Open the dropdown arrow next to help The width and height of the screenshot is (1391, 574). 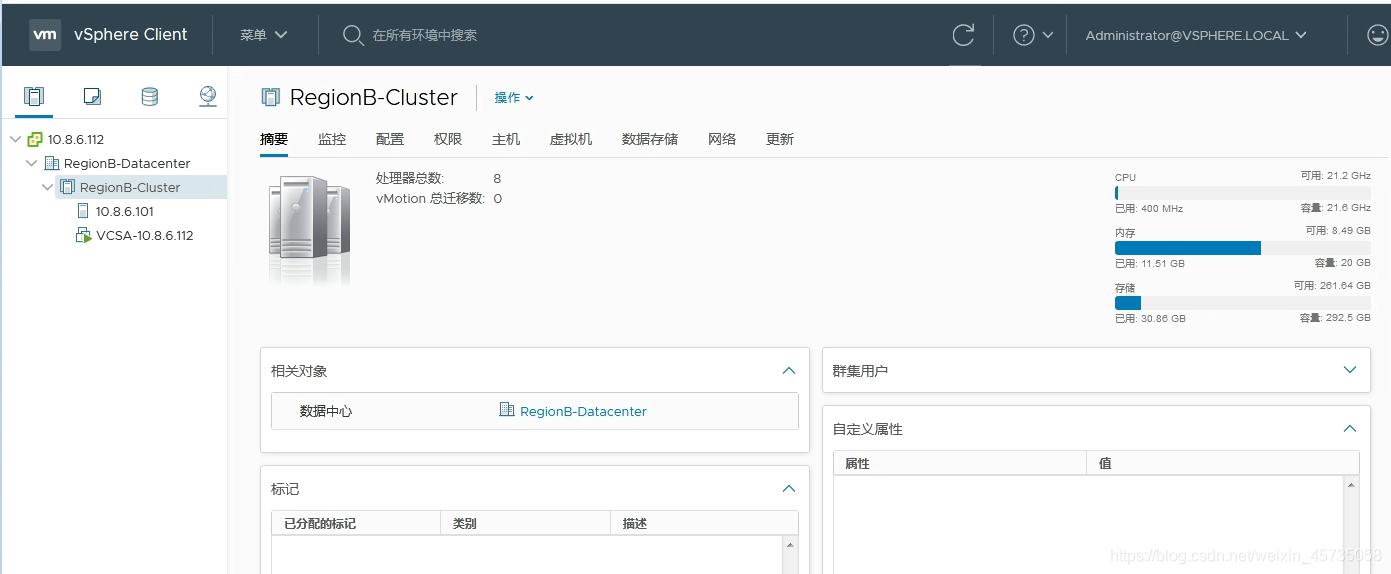point(1048,35)
